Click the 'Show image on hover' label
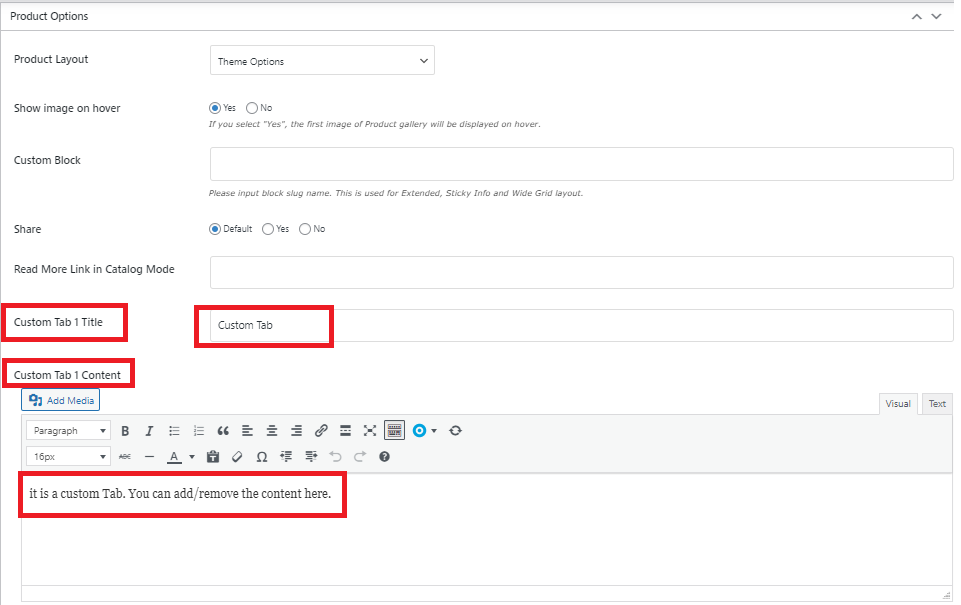The image size is (961, 605). pyautogui.click(x=67, y=108)
